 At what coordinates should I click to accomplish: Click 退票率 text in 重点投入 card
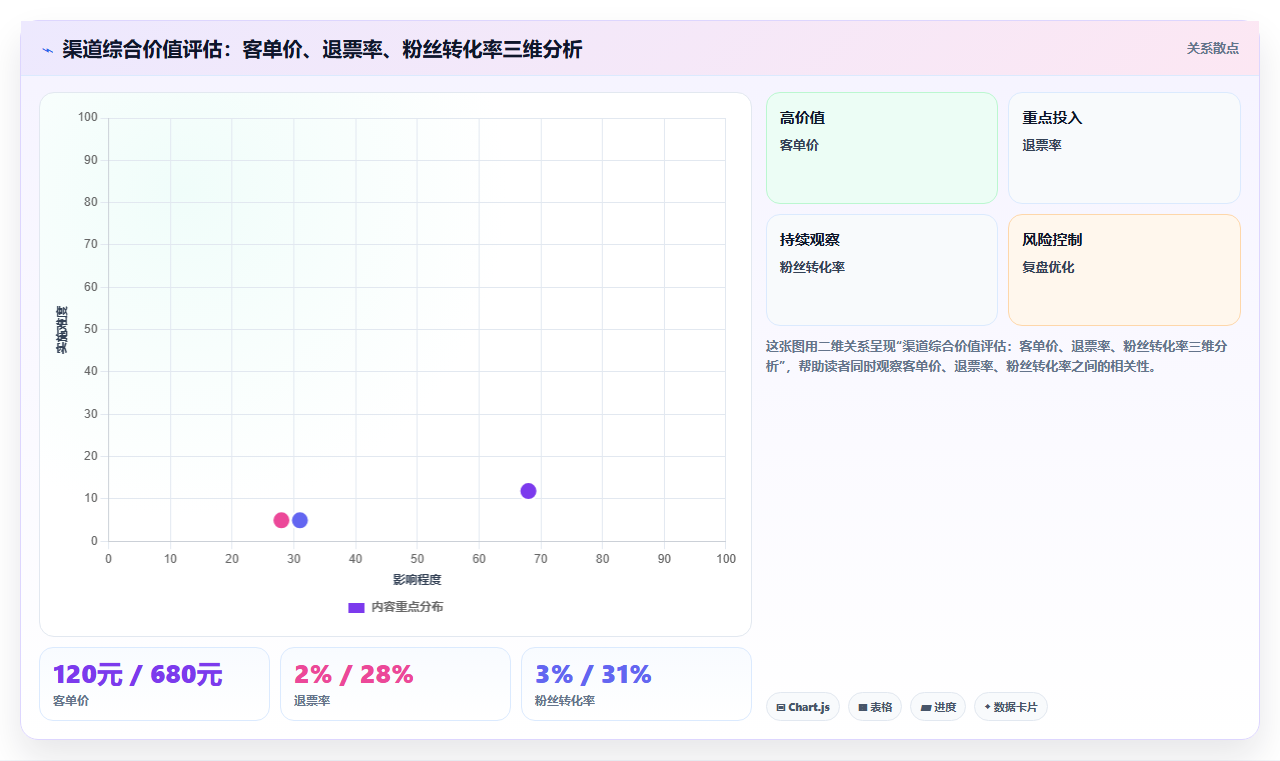(x=1042, y=145)
